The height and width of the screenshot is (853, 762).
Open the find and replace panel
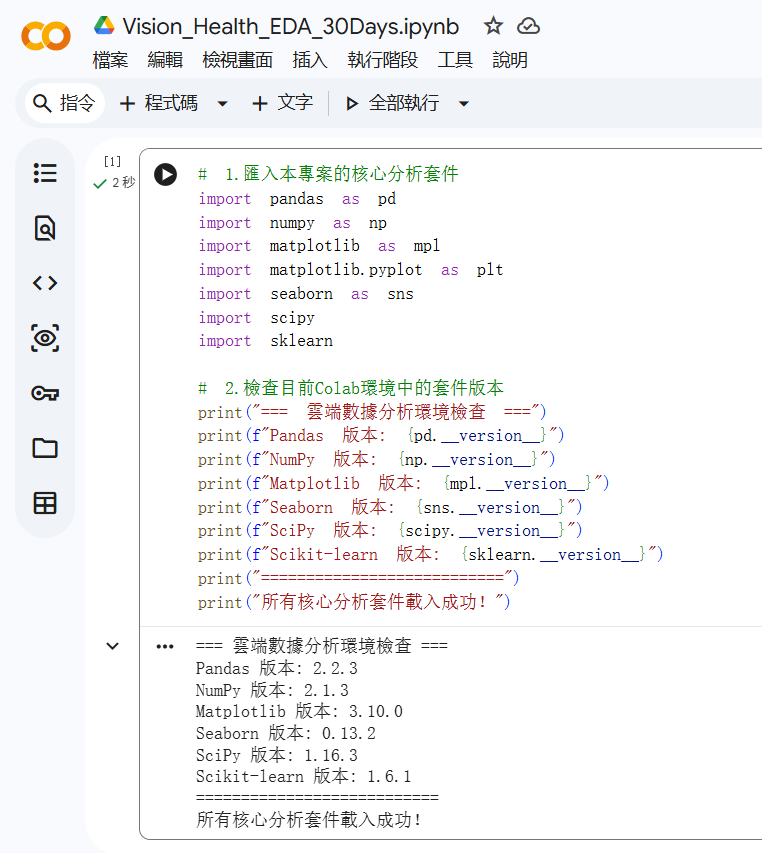(x=45, y=228)
